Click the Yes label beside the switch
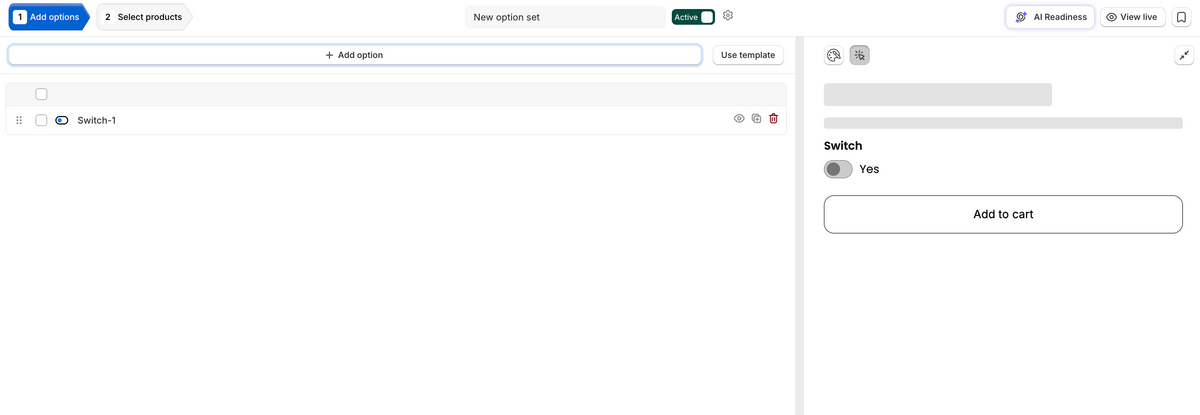Screen dimensions: 1200x415 [x=869, y=169]
